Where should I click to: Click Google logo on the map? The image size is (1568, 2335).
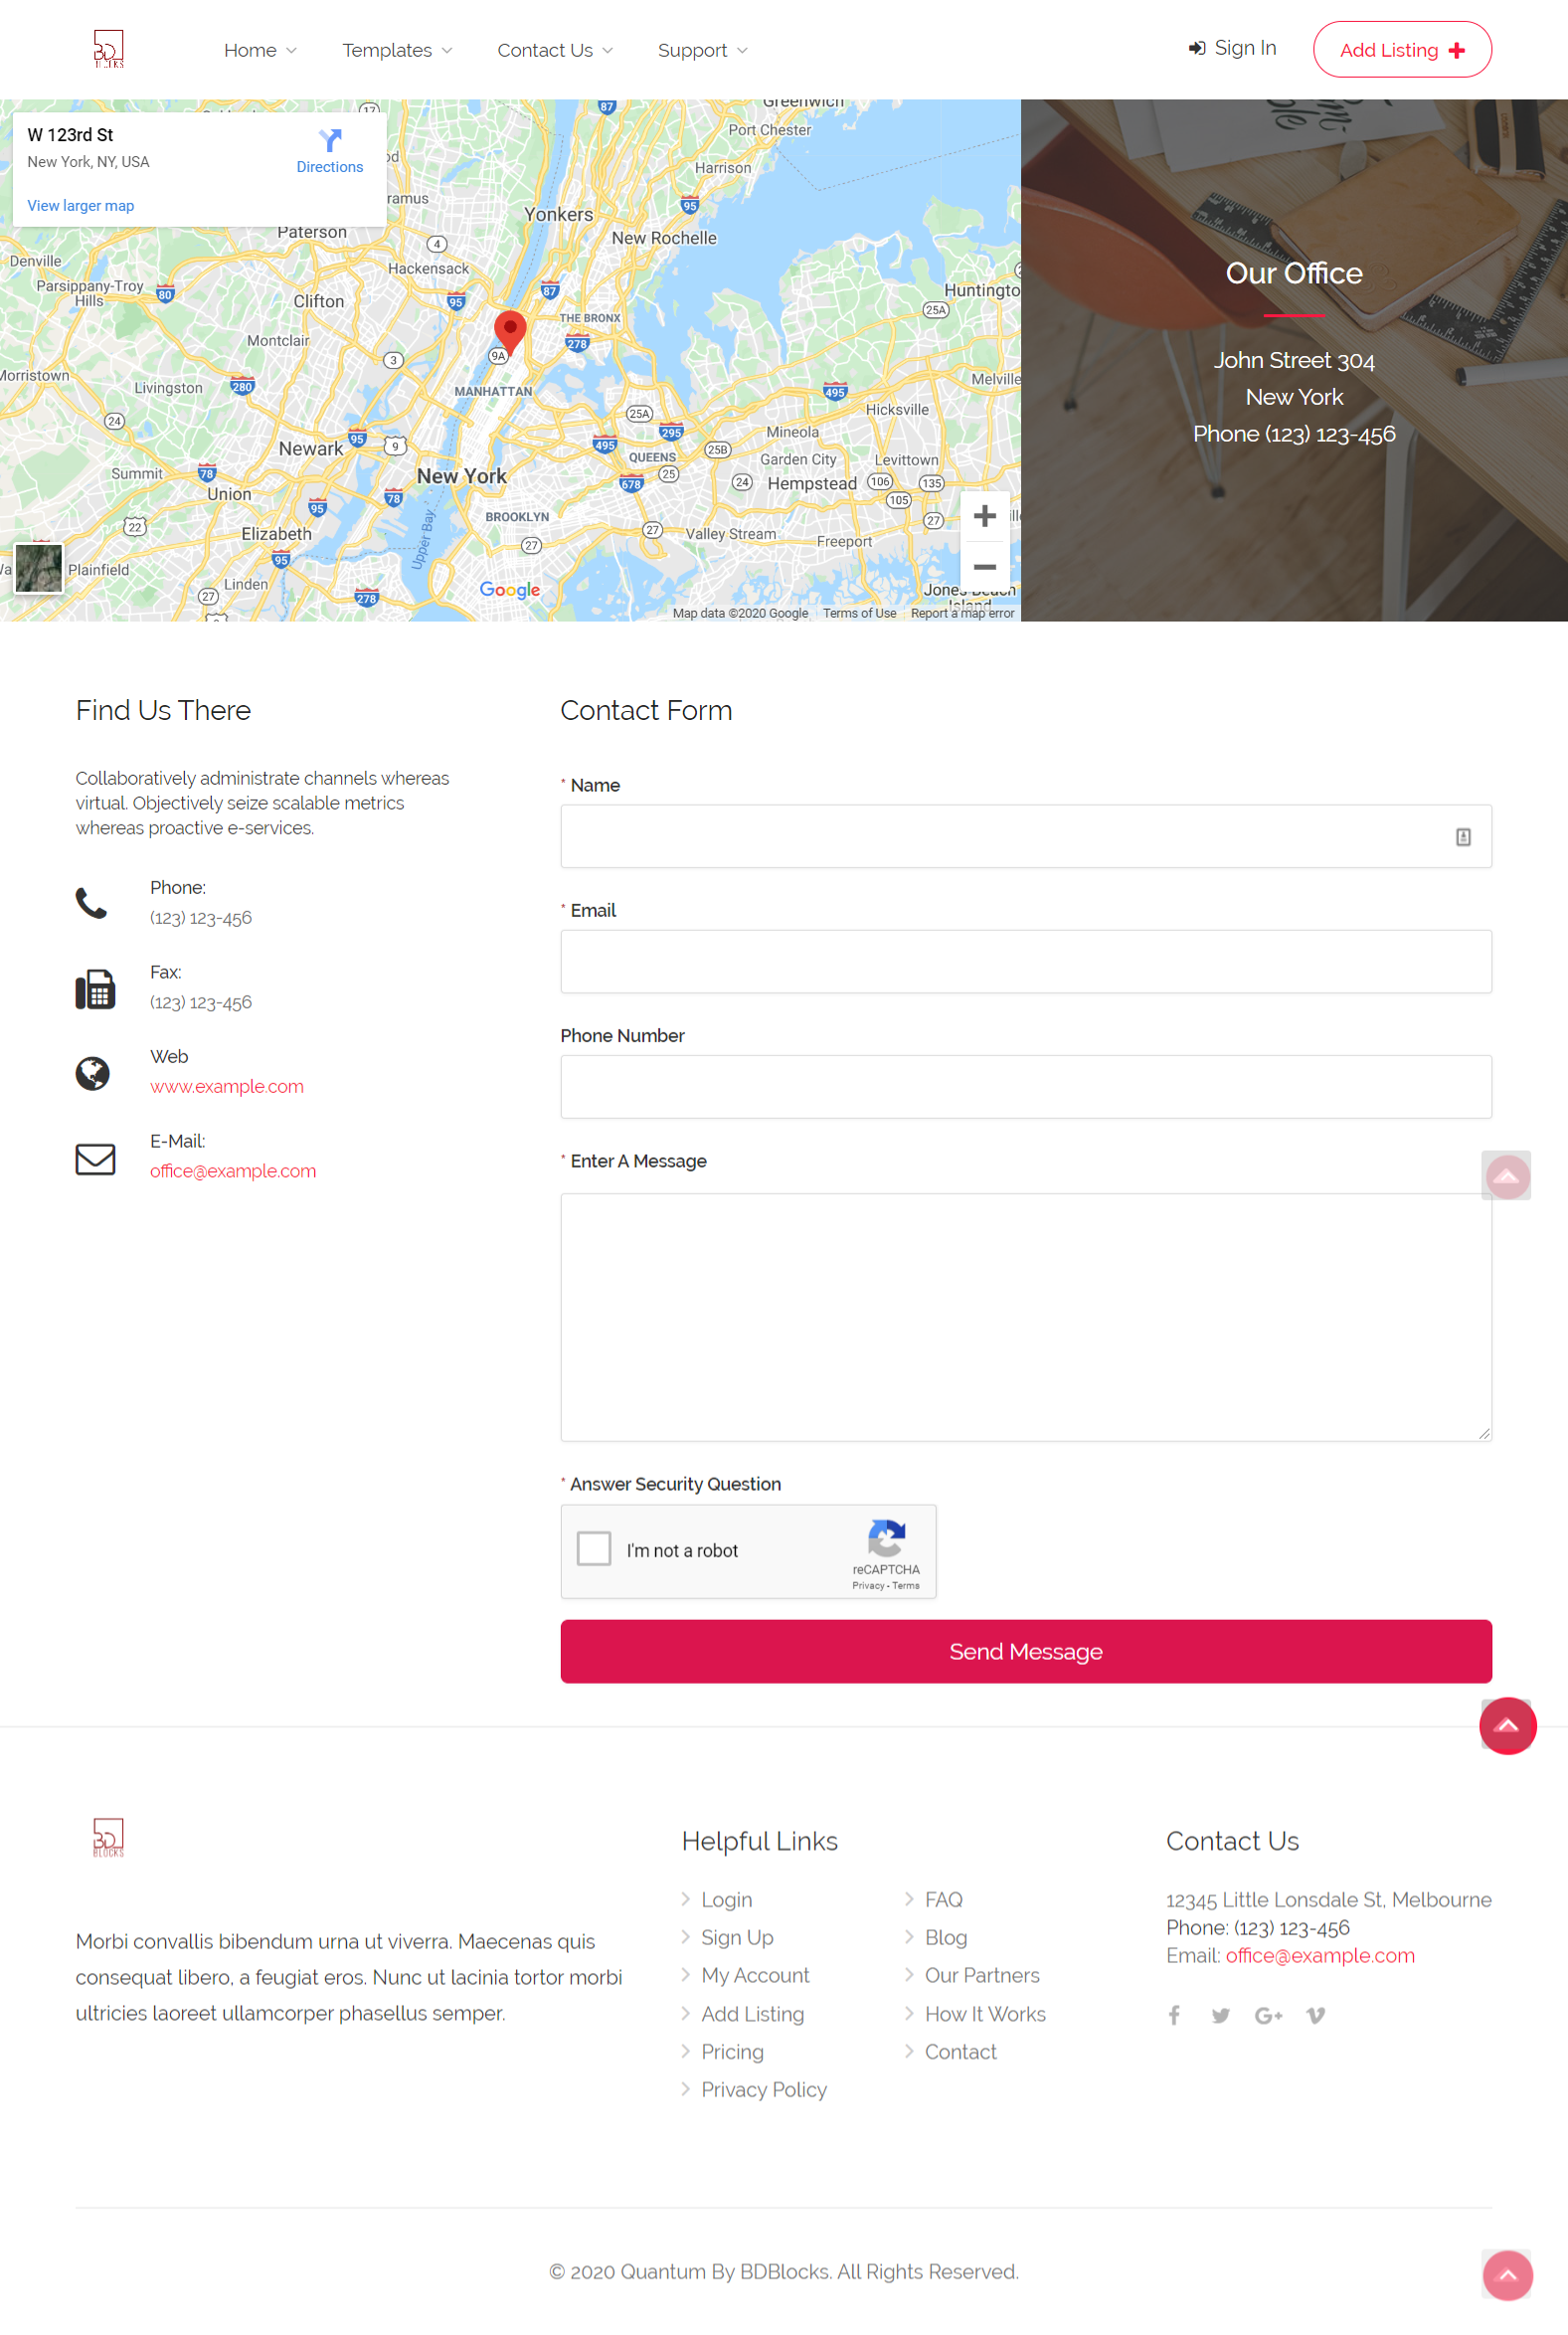tap(510, 589)
